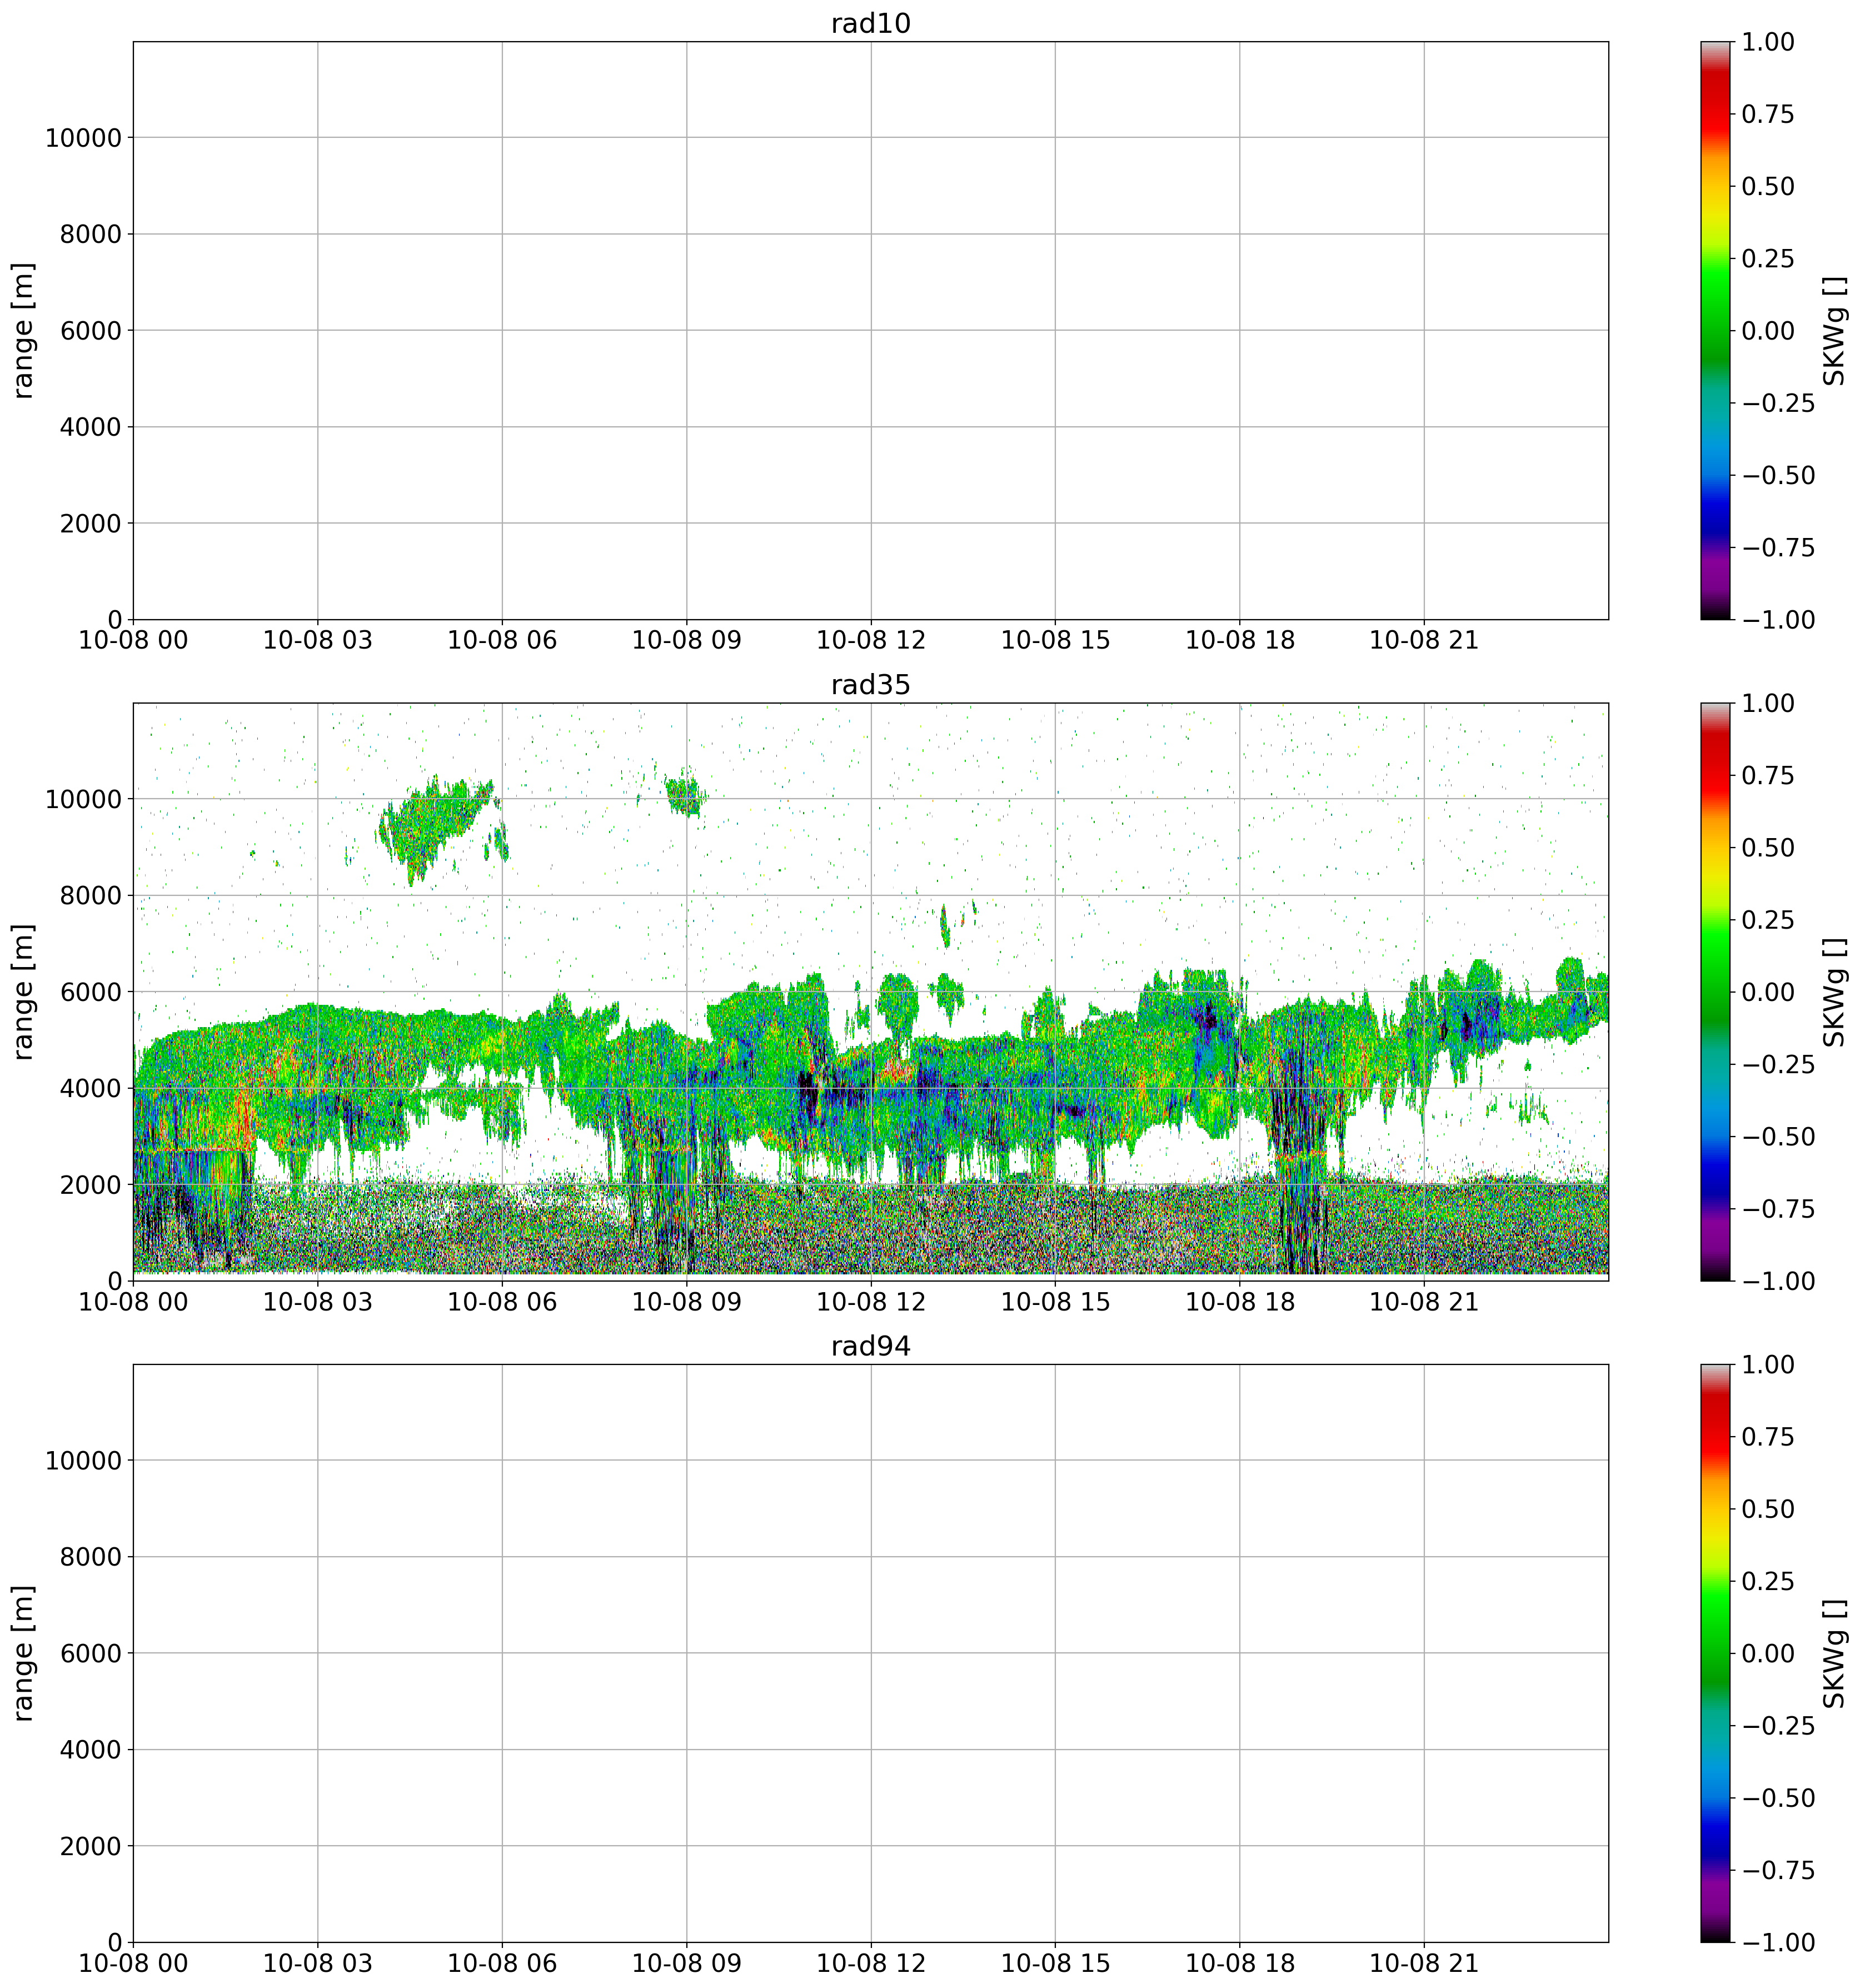The height and width of the screenshot is (1988, 1860).
Task: Click the rad35 x-axis label 10-08 12
Action: pos(870,1302)
